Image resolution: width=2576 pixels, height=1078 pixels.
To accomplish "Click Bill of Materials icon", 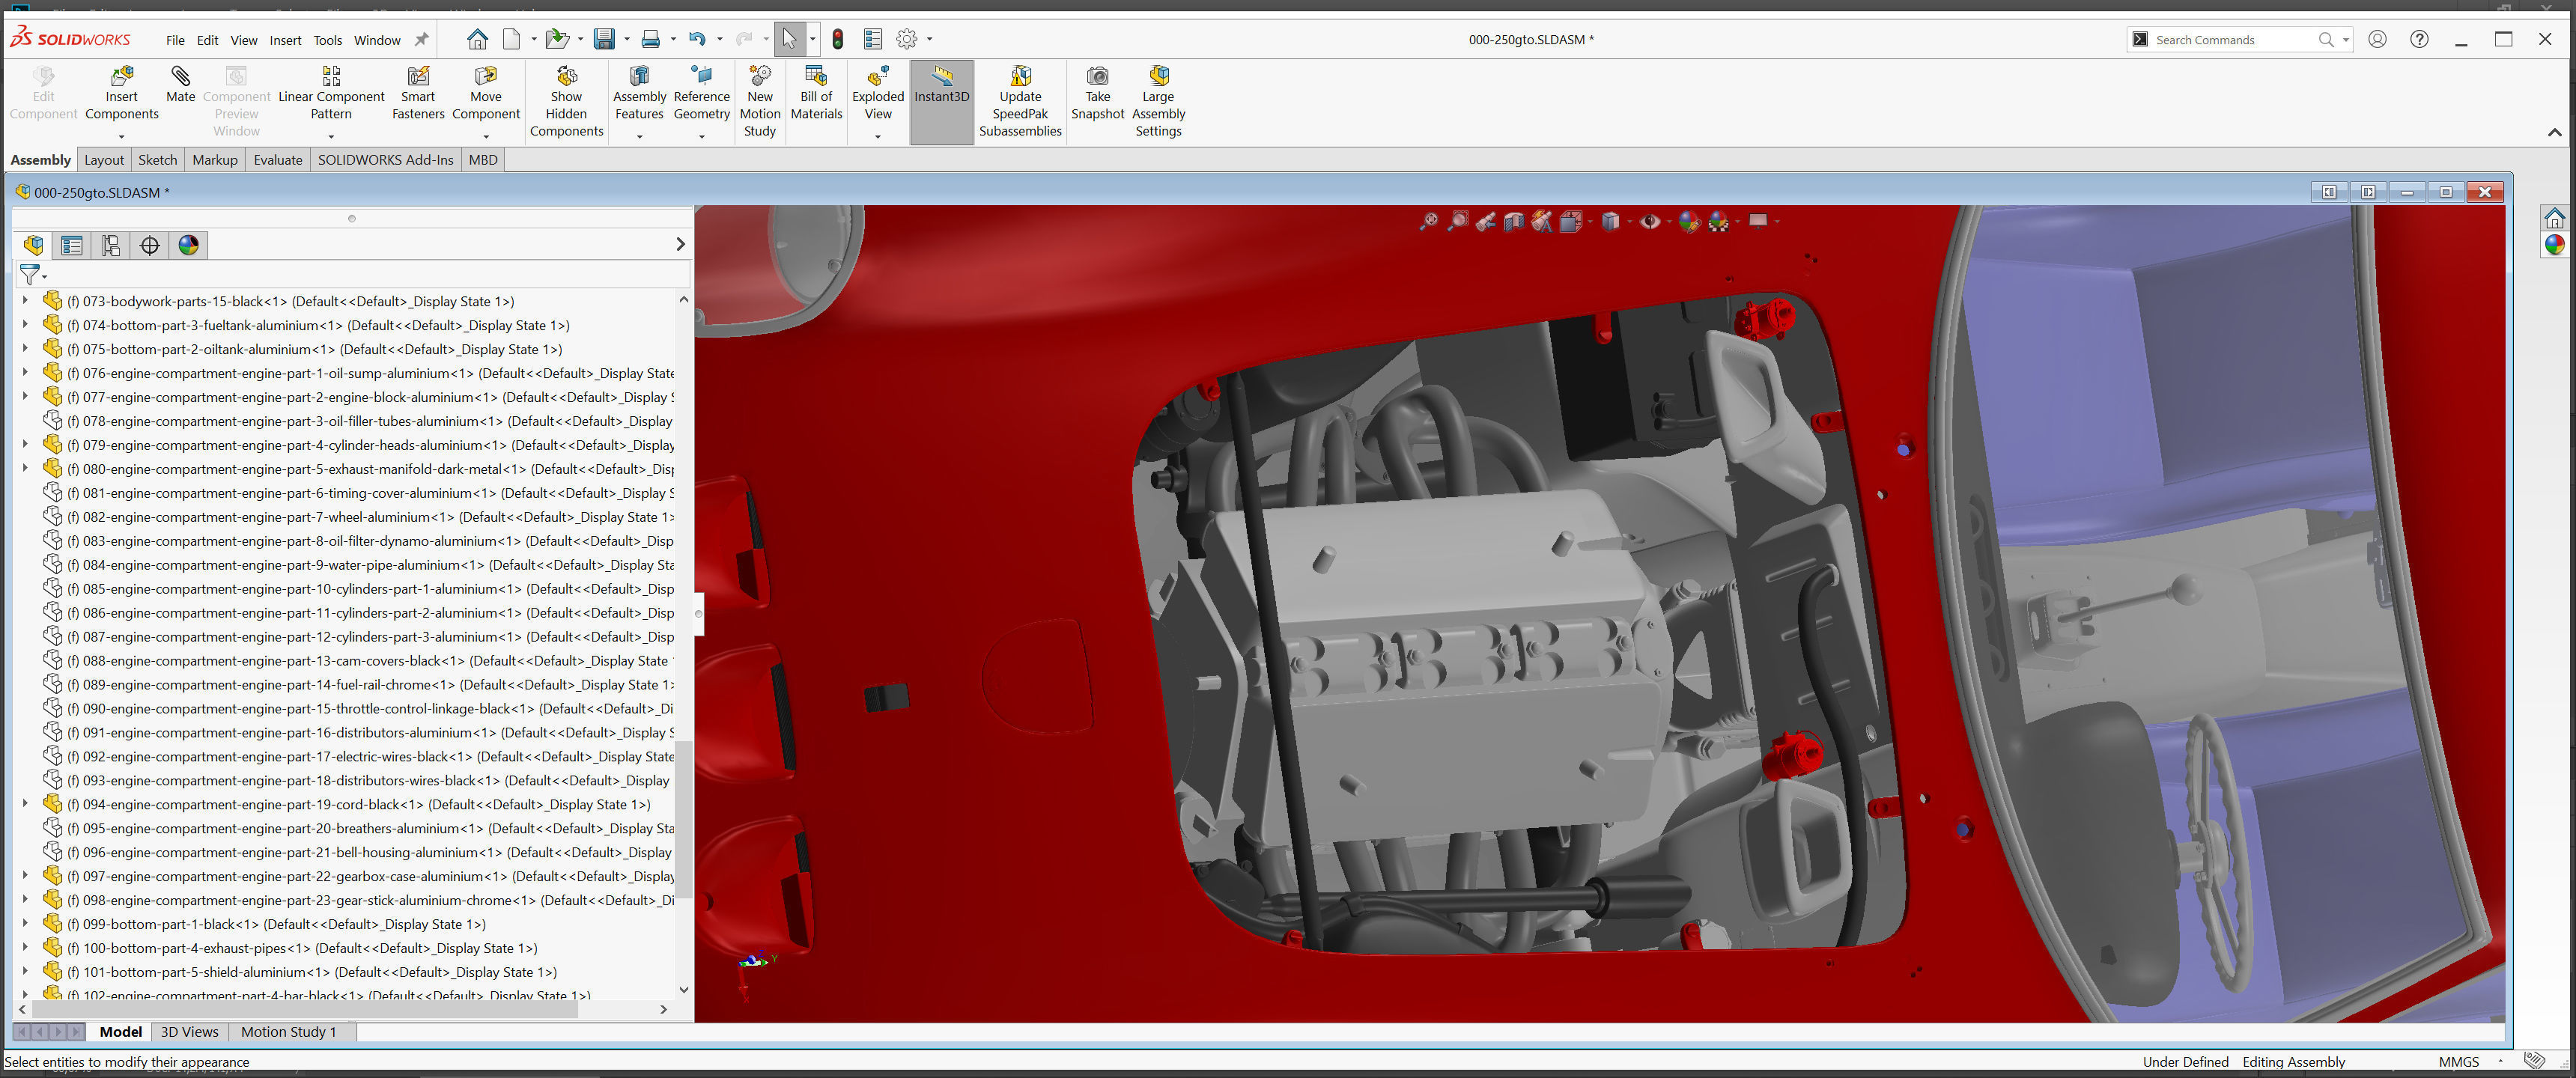I will click(816, 77).
